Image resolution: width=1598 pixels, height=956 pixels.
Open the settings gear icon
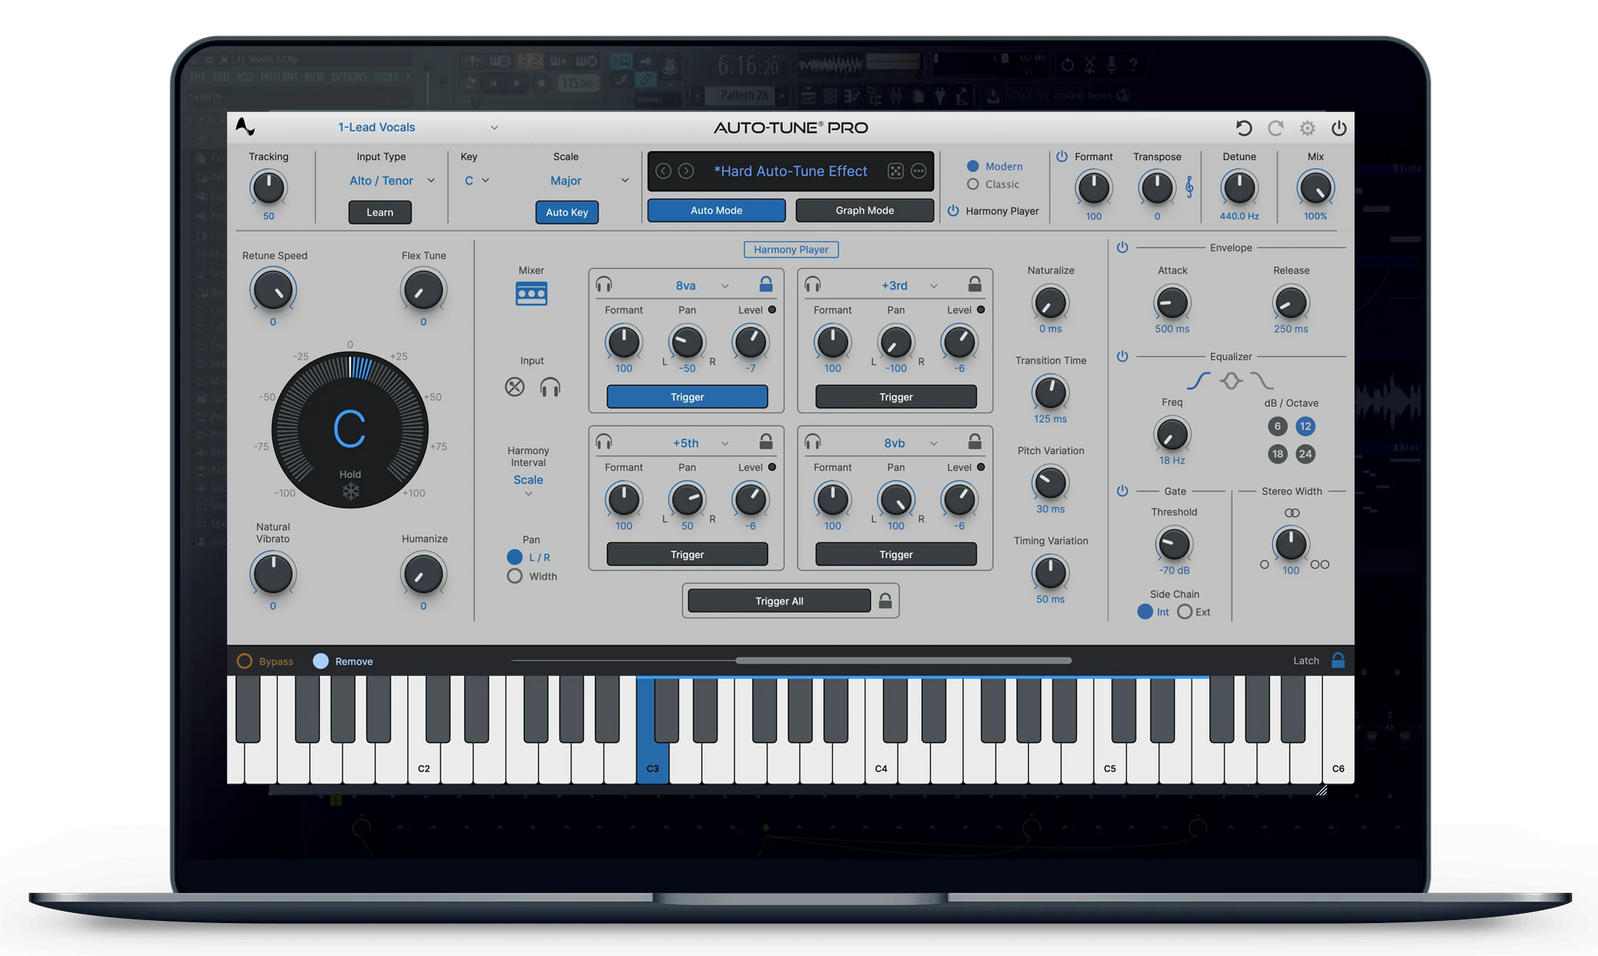[1307, 128]
